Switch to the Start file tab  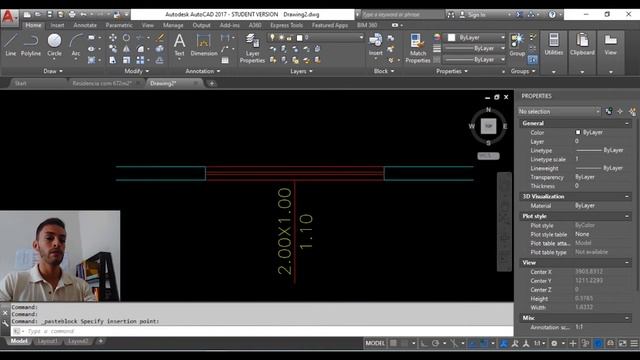20,83
